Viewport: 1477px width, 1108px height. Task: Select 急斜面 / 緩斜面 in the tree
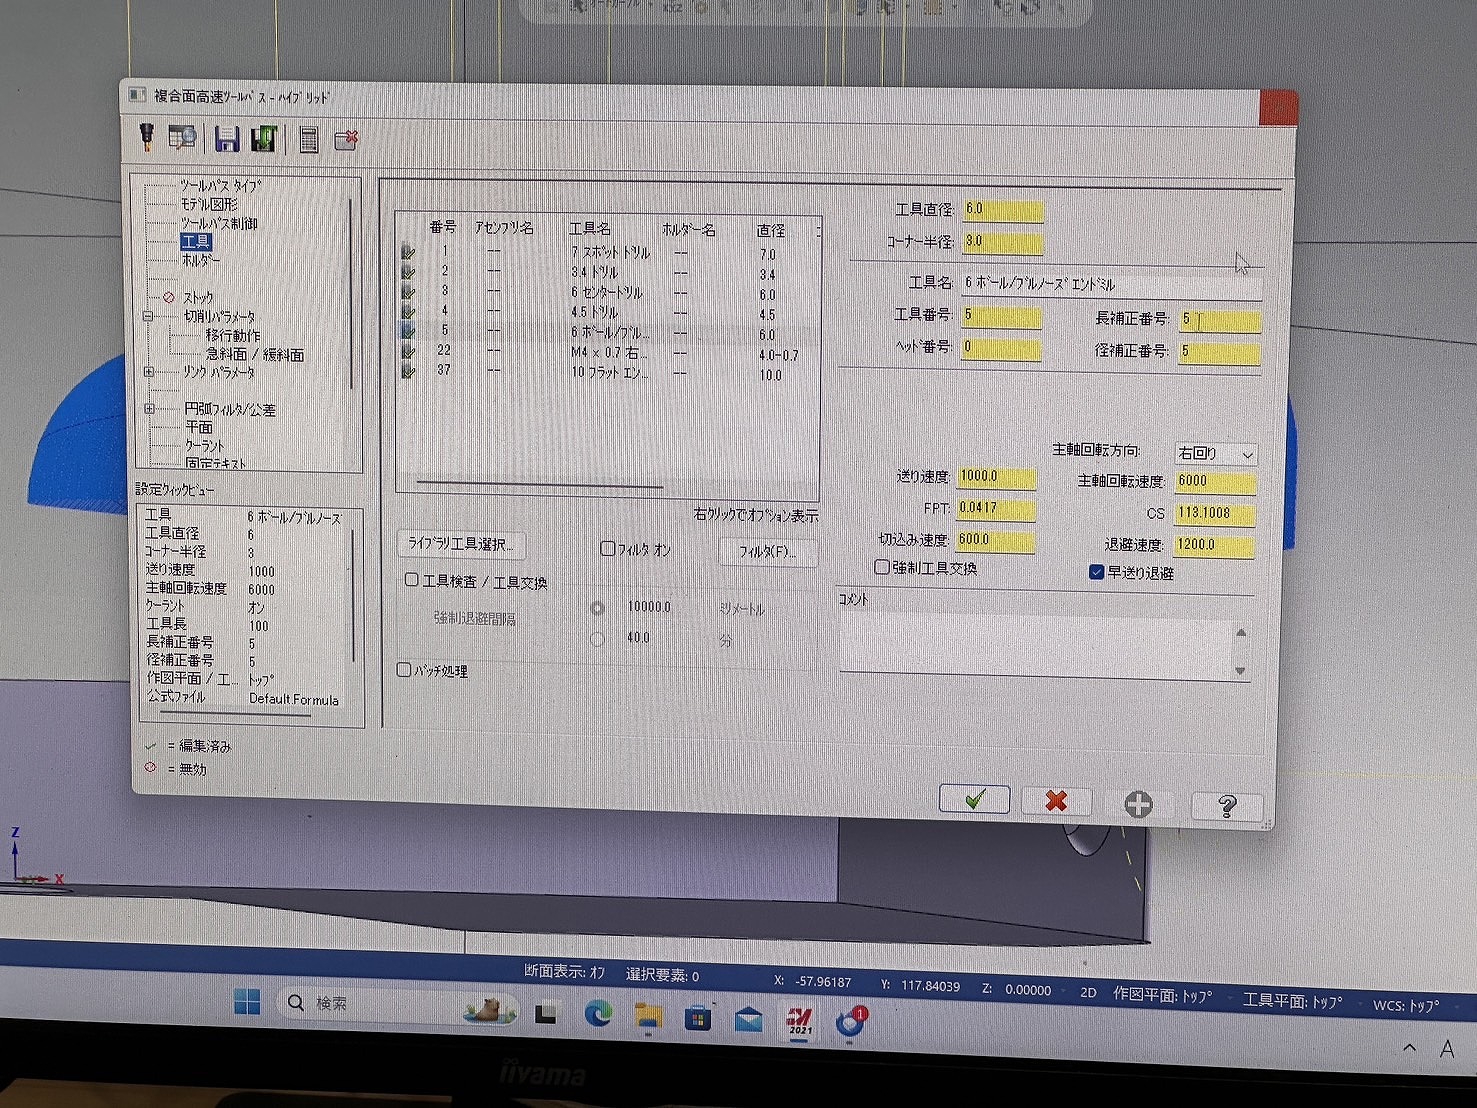coord(254,354)
